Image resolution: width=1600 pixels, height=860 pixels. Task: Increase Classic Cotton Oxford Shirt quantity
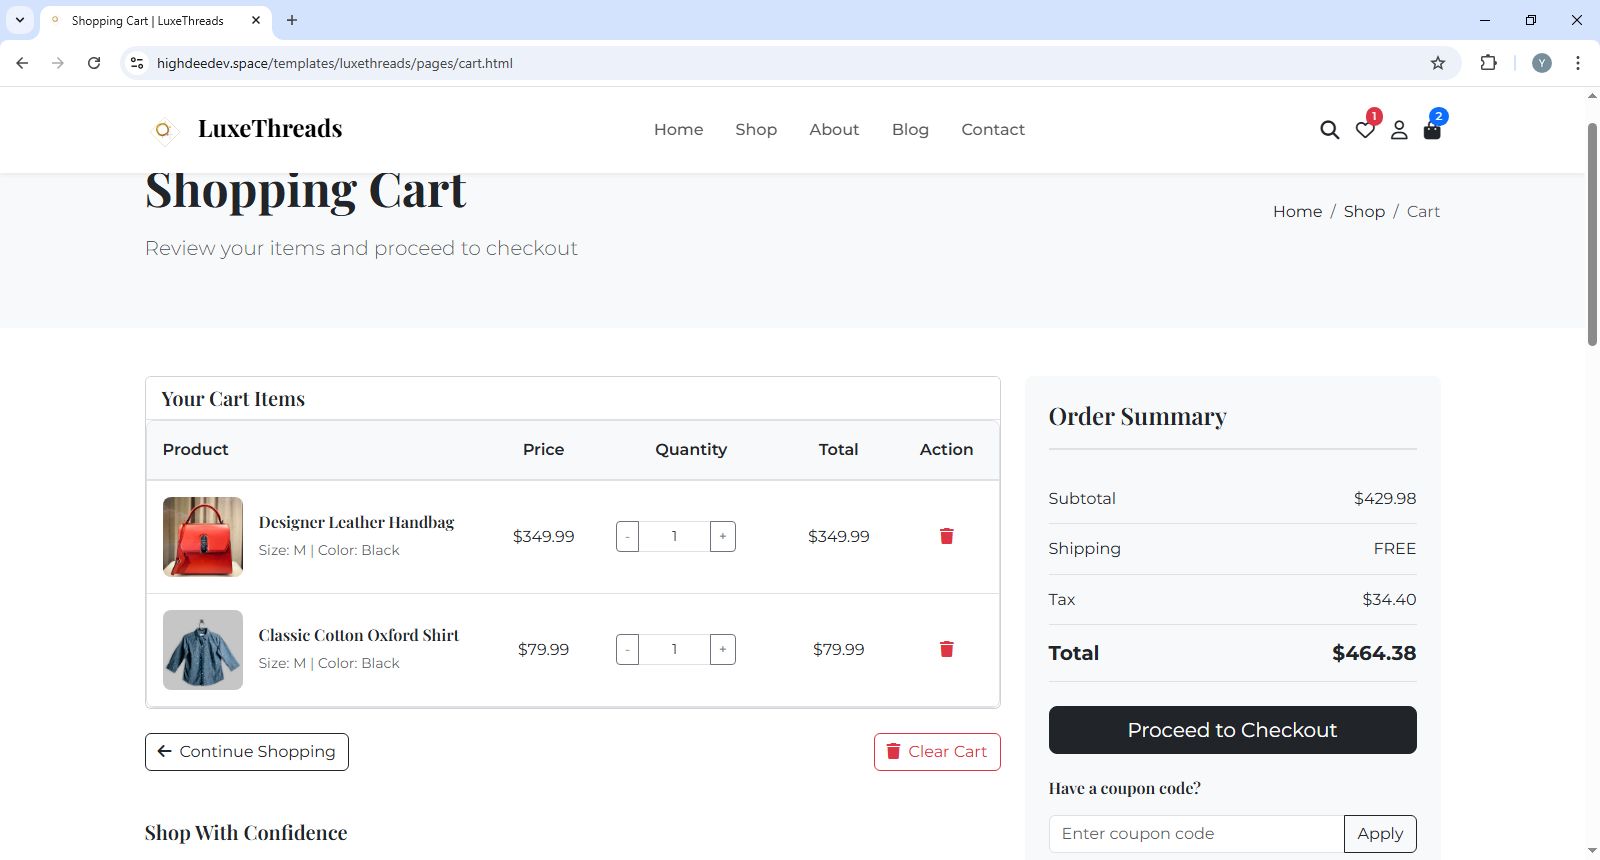click(722, 650)
